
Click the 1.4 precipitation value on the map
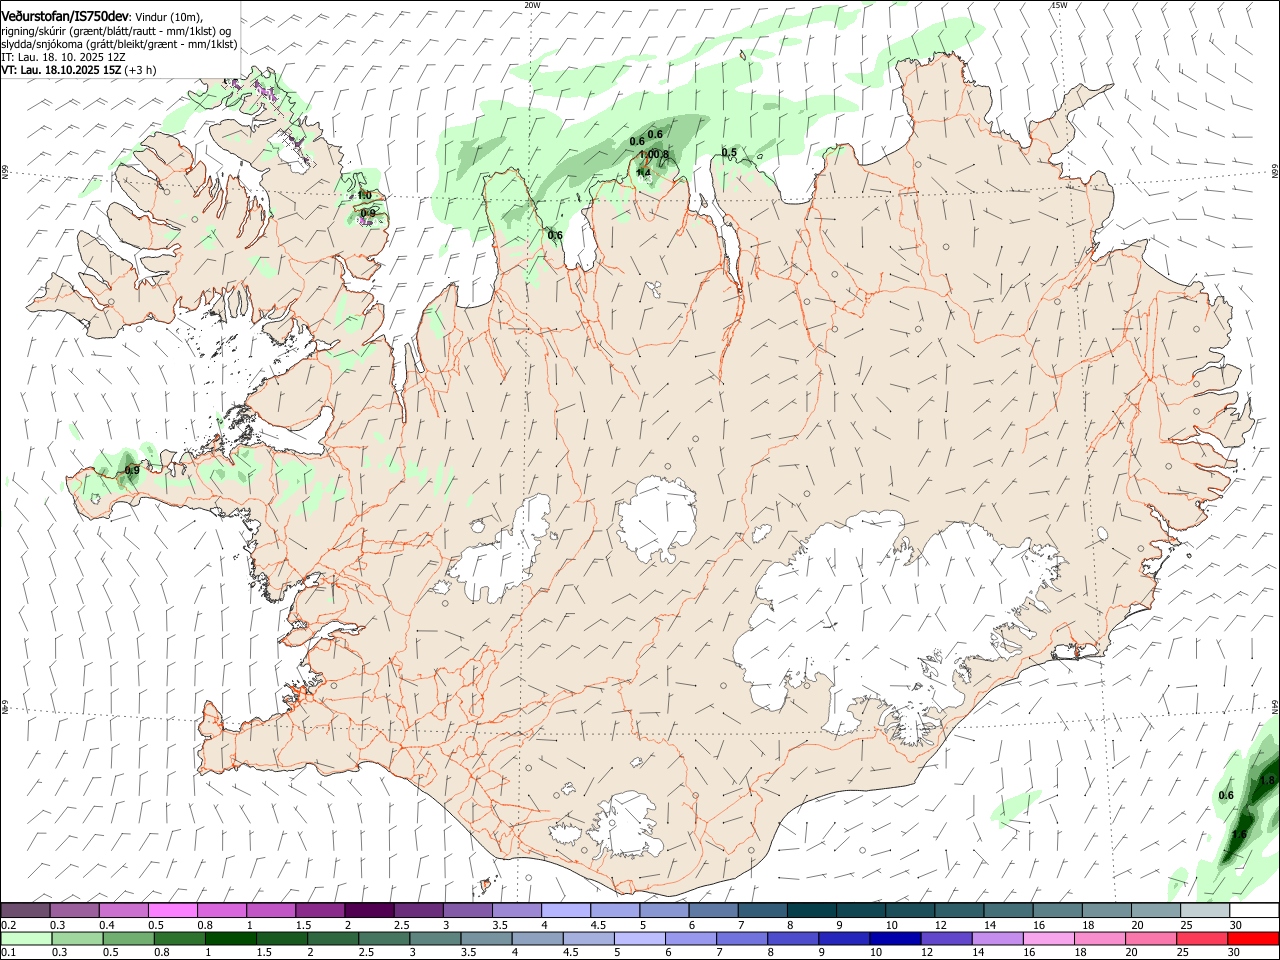643,173
